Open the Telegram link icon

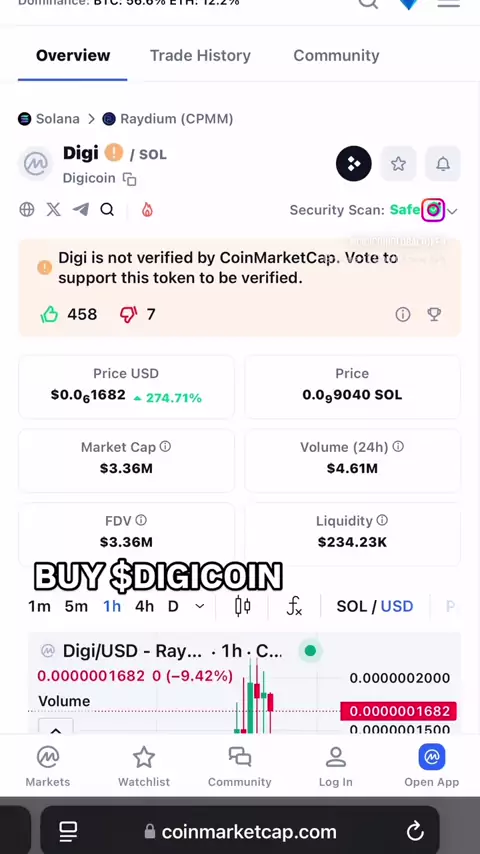pyautogui.click(x=80, y=210)
